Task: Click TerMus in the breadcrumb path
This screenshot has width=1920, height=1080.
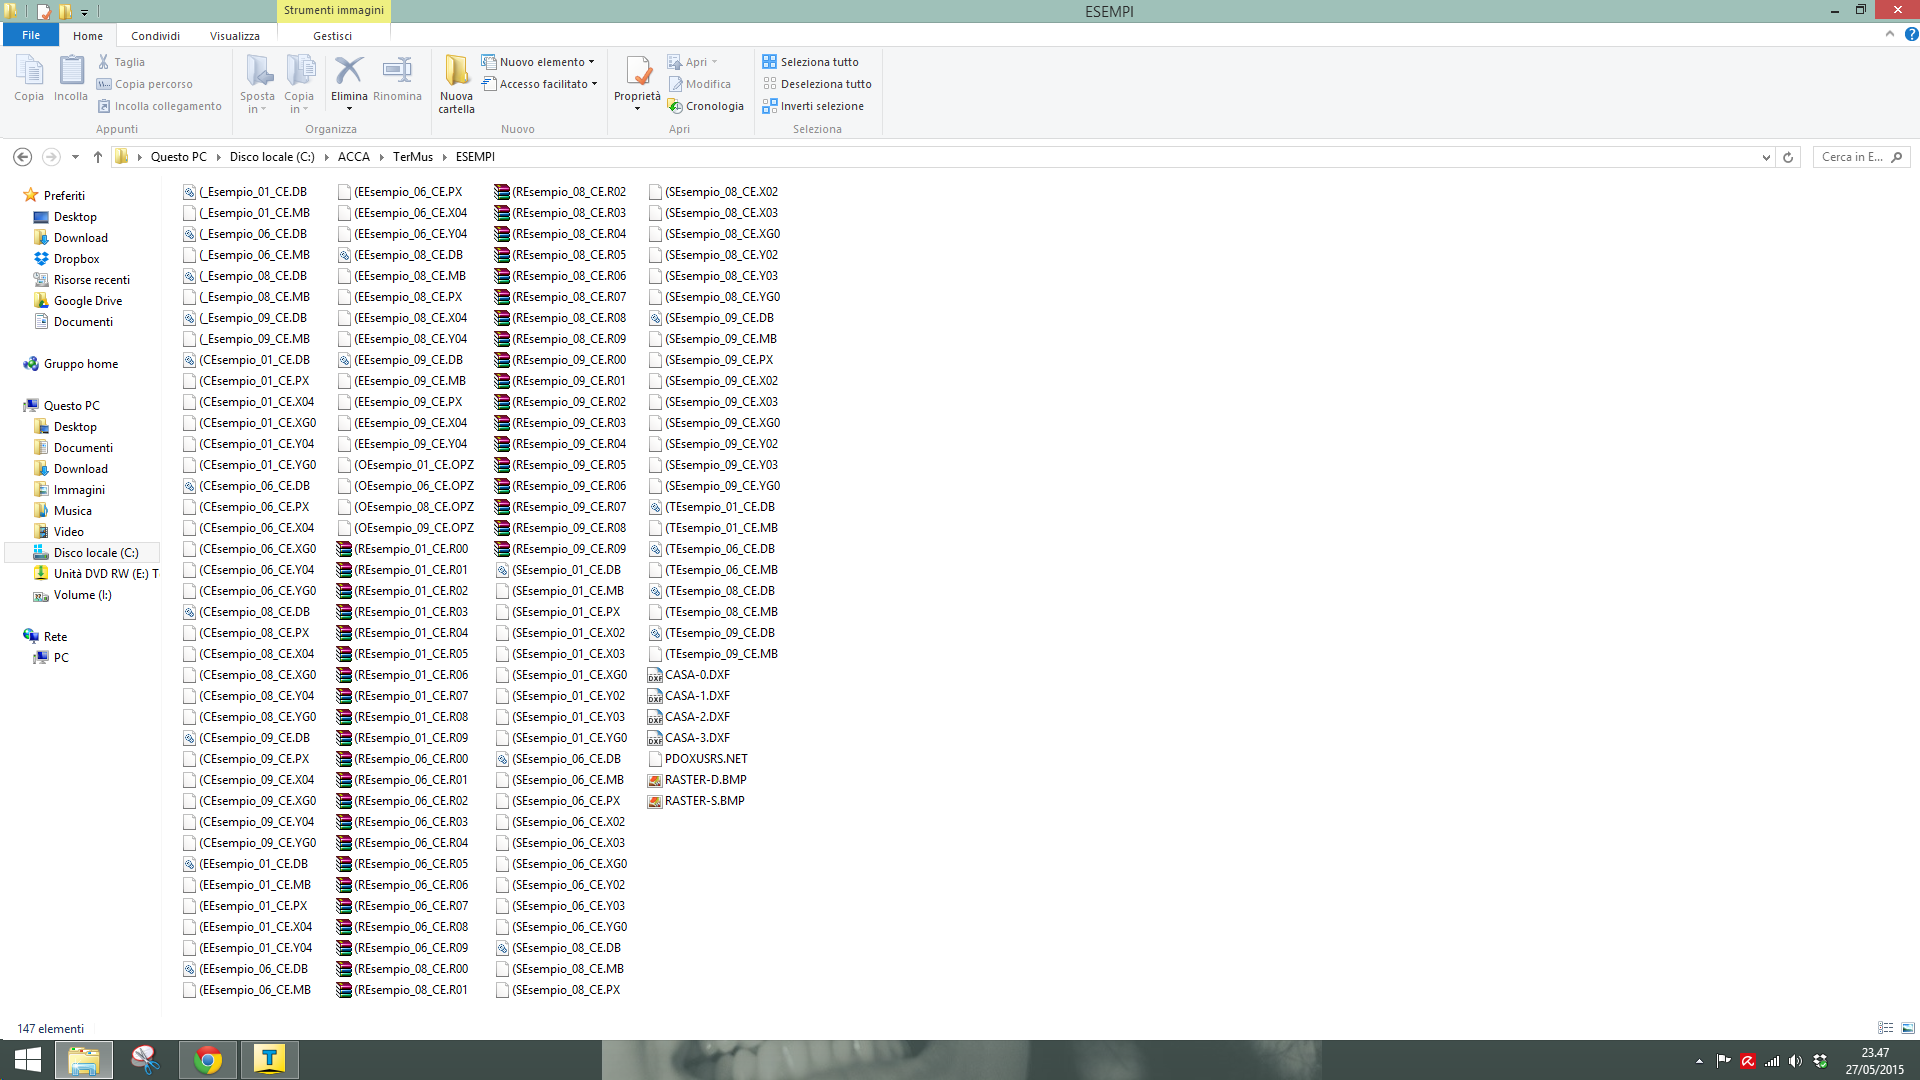Action: point(412,157)
